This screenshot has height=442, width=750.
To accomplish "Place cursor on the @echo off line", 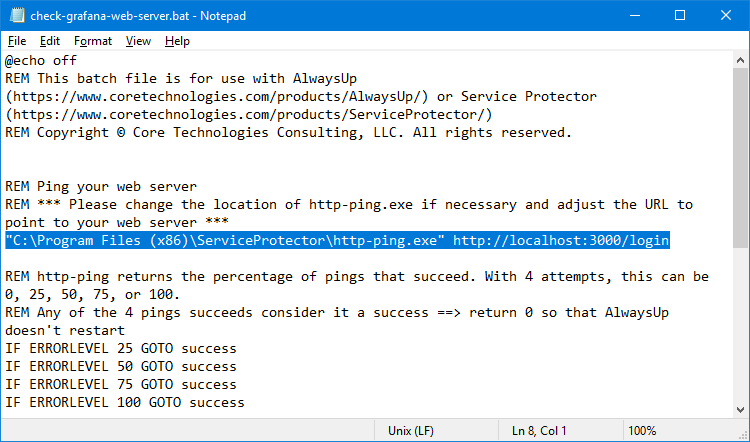I will (x=41, y=60).
